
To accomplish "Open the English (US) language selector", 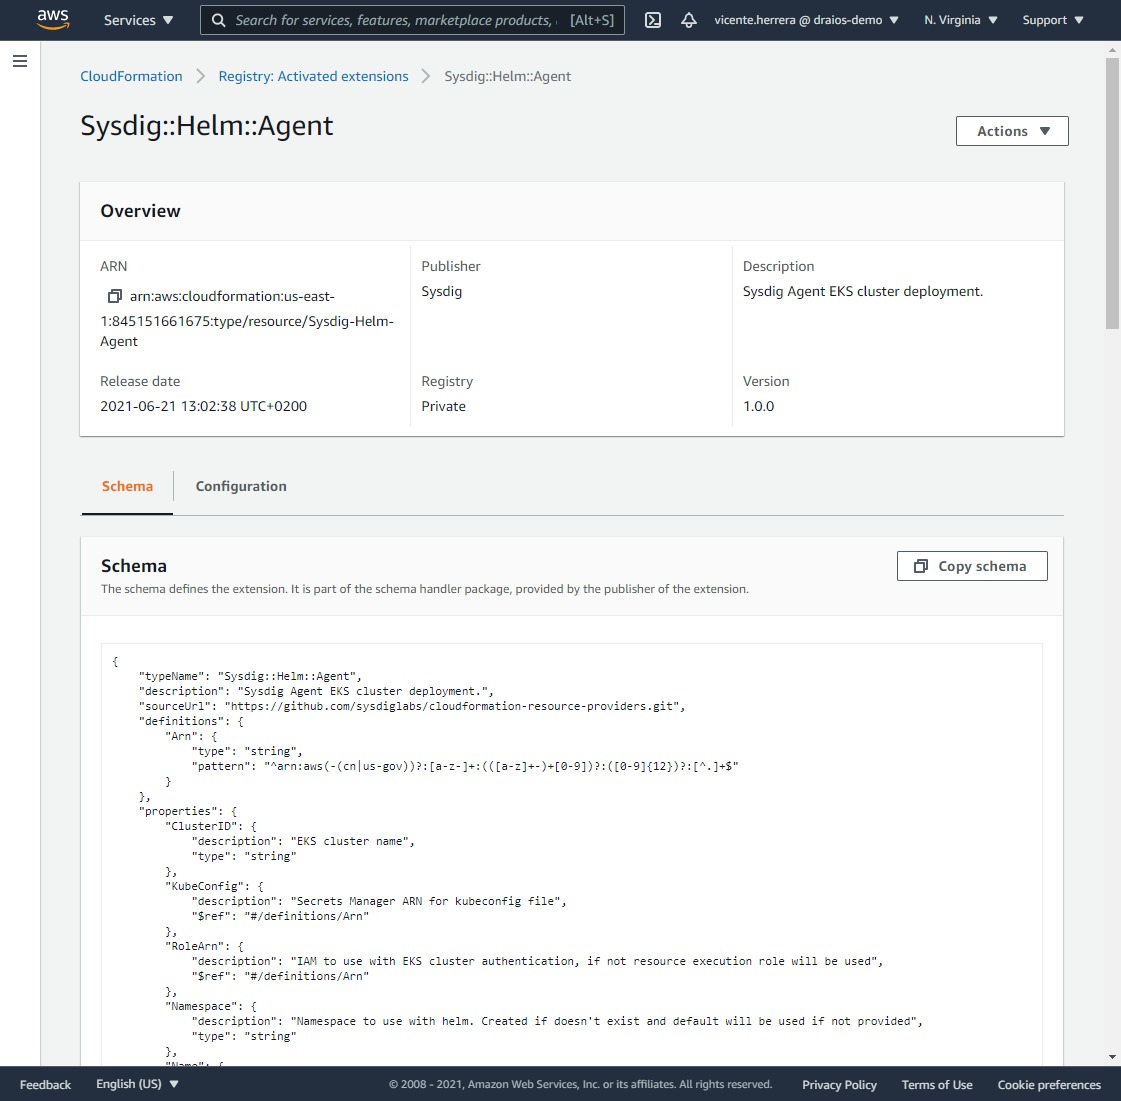I will [x=137, y=1084].
